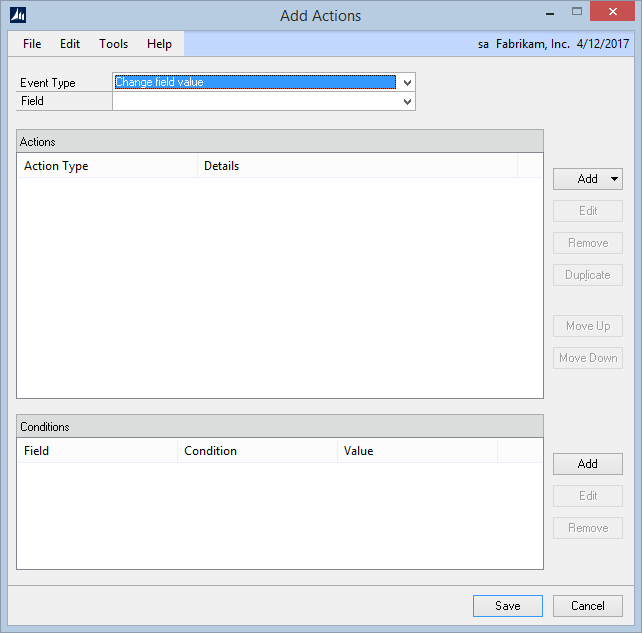The image size is (642, 633).
Task: Click the user date 4/12/2017
Action: pyautogui.click(x=603, y=44)
